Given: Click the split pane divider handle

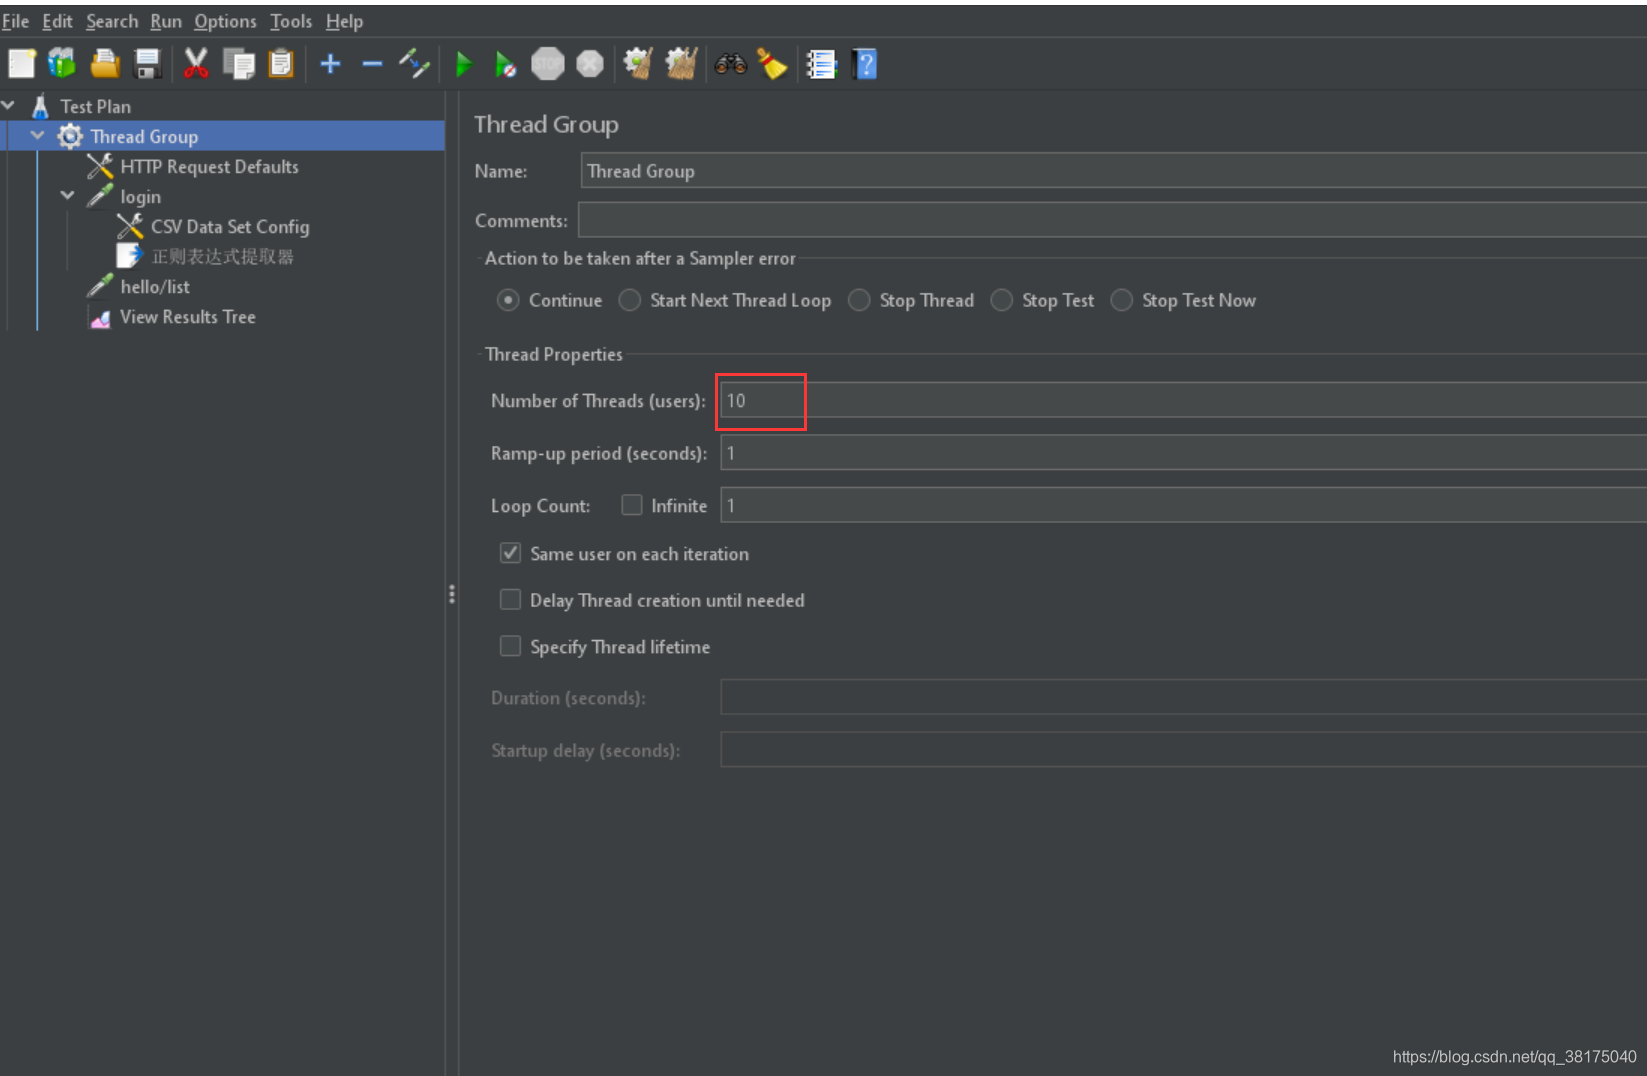Looking at the screenshot, I should pos(452,594).
